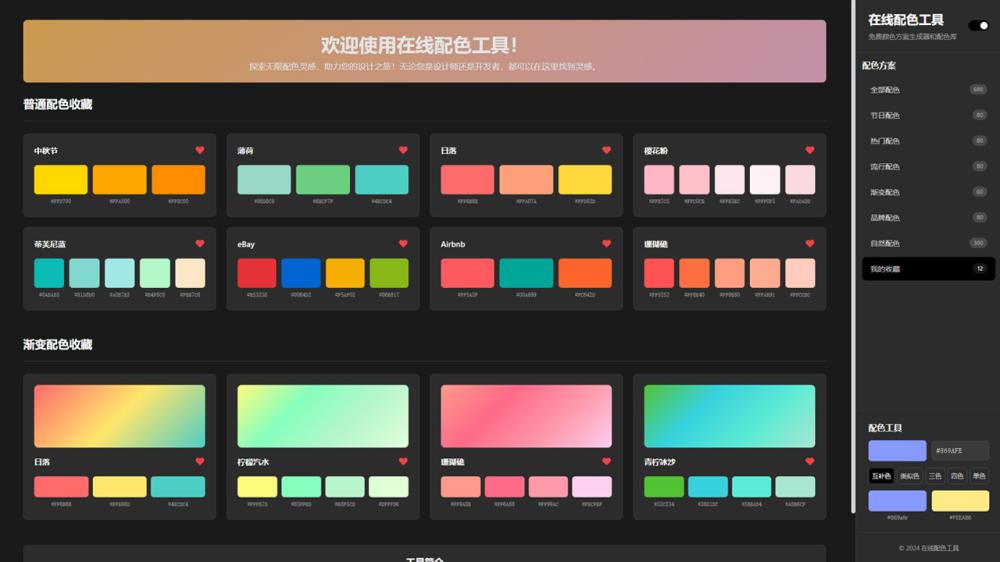Unfavorite the Airbnb brand palette heart

(606, 243)
